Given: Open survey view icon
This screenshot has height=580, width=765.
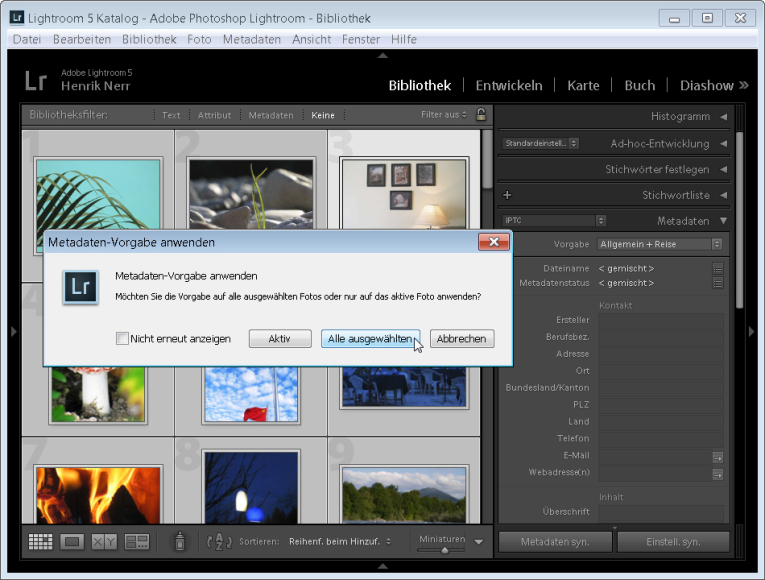Looking at the screenshot, I should 136,542.
